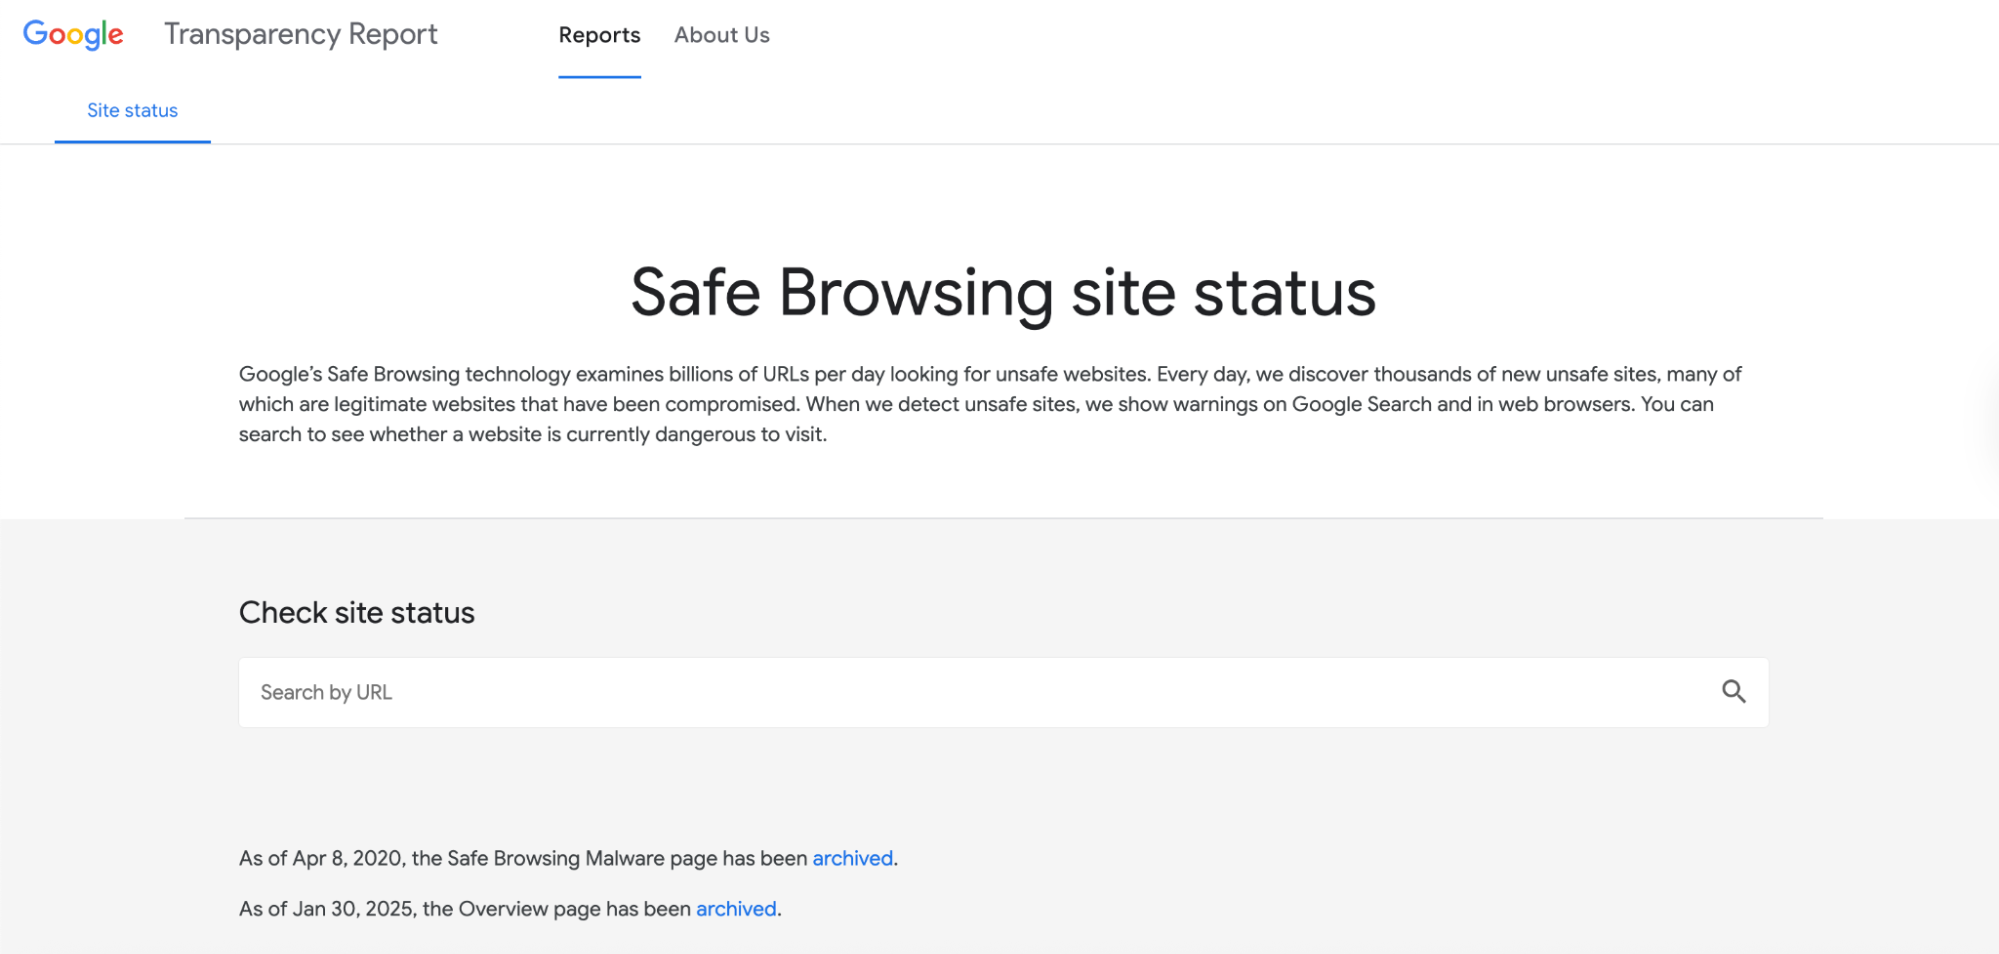1999x954 pixels.
Task: Focus the Search by URL field
Action: (x=1003, y=692)
